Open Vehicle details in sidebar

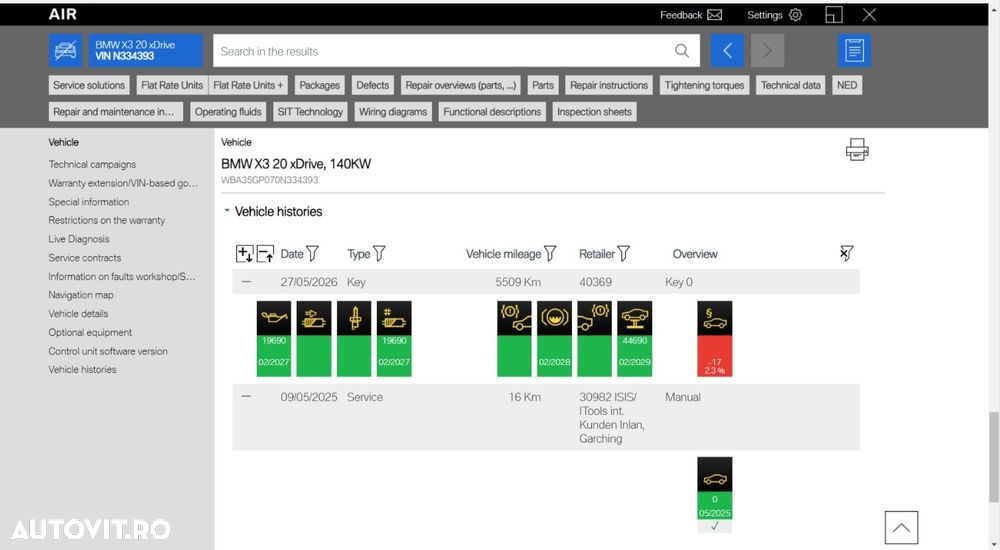pos(78,313)
